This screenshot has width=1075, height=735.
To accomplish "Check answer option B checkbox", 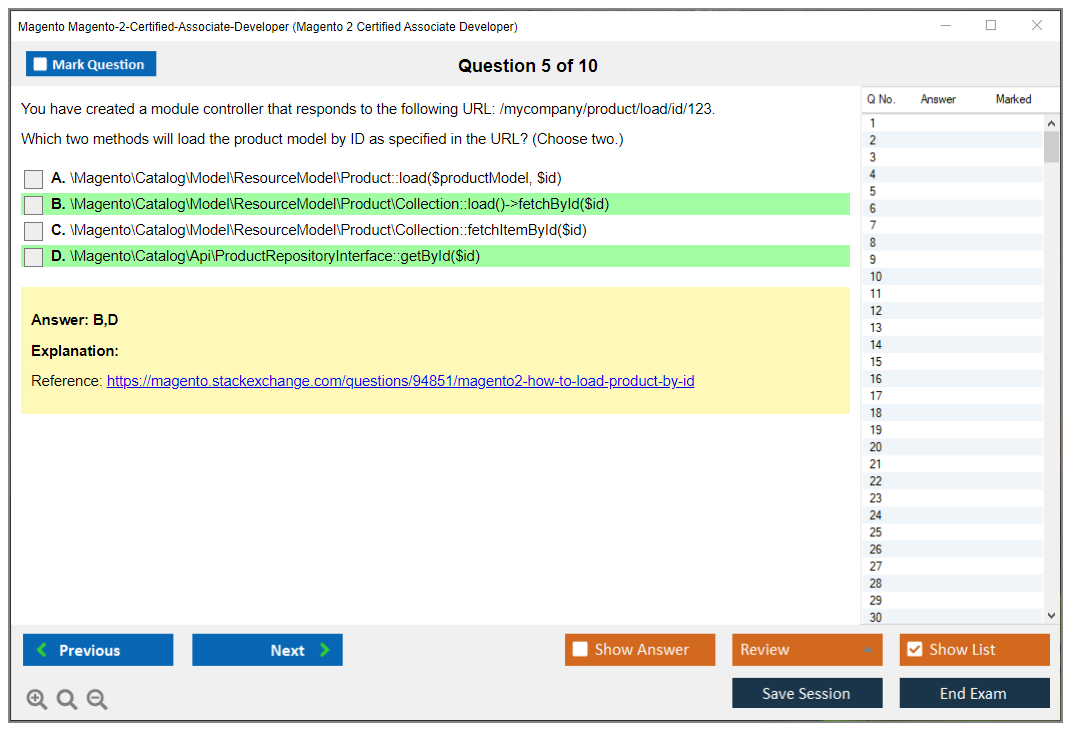I will (33, 205).
